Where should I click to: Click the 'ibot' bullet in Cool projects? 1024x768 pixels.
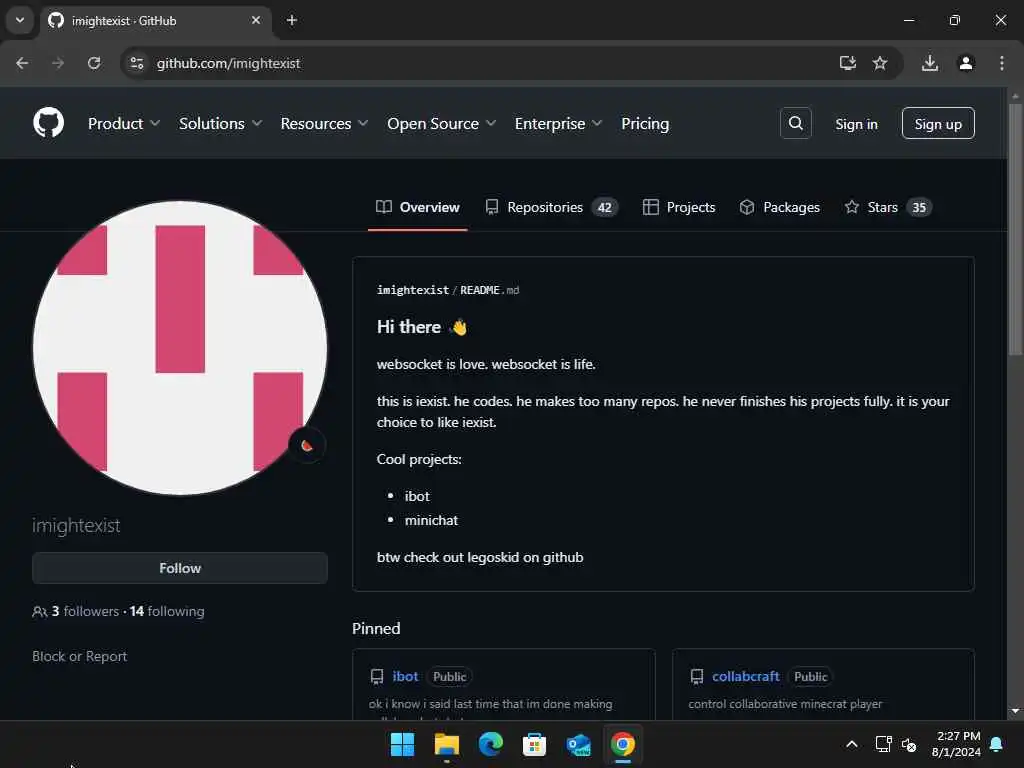[x=417, y=496]
